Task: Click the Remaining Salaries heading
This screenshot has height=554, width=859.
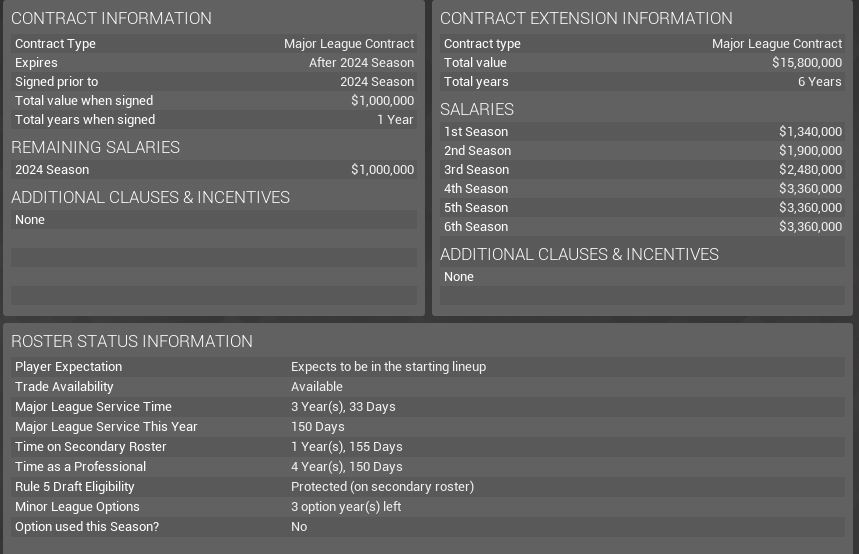Action: coord(95,147)
